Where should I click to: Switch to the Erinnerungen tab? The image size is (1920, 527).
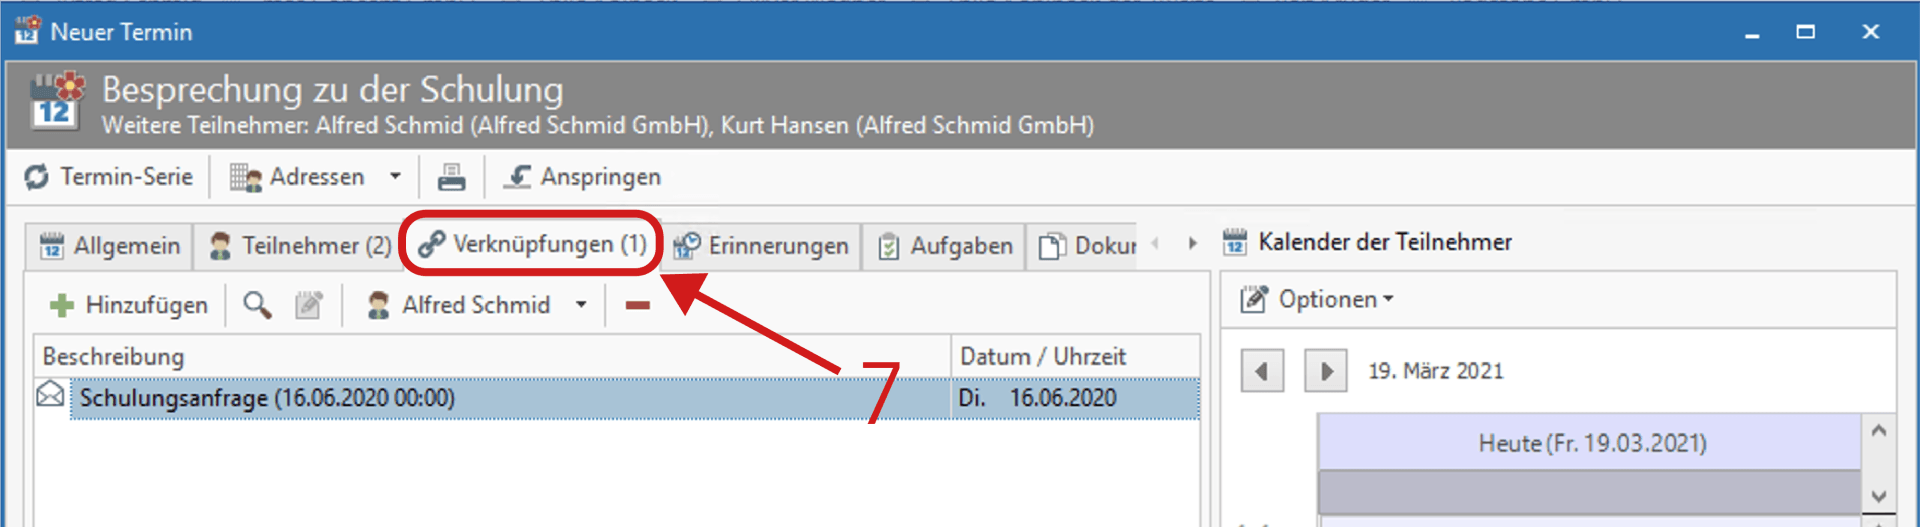pos(761,246)
